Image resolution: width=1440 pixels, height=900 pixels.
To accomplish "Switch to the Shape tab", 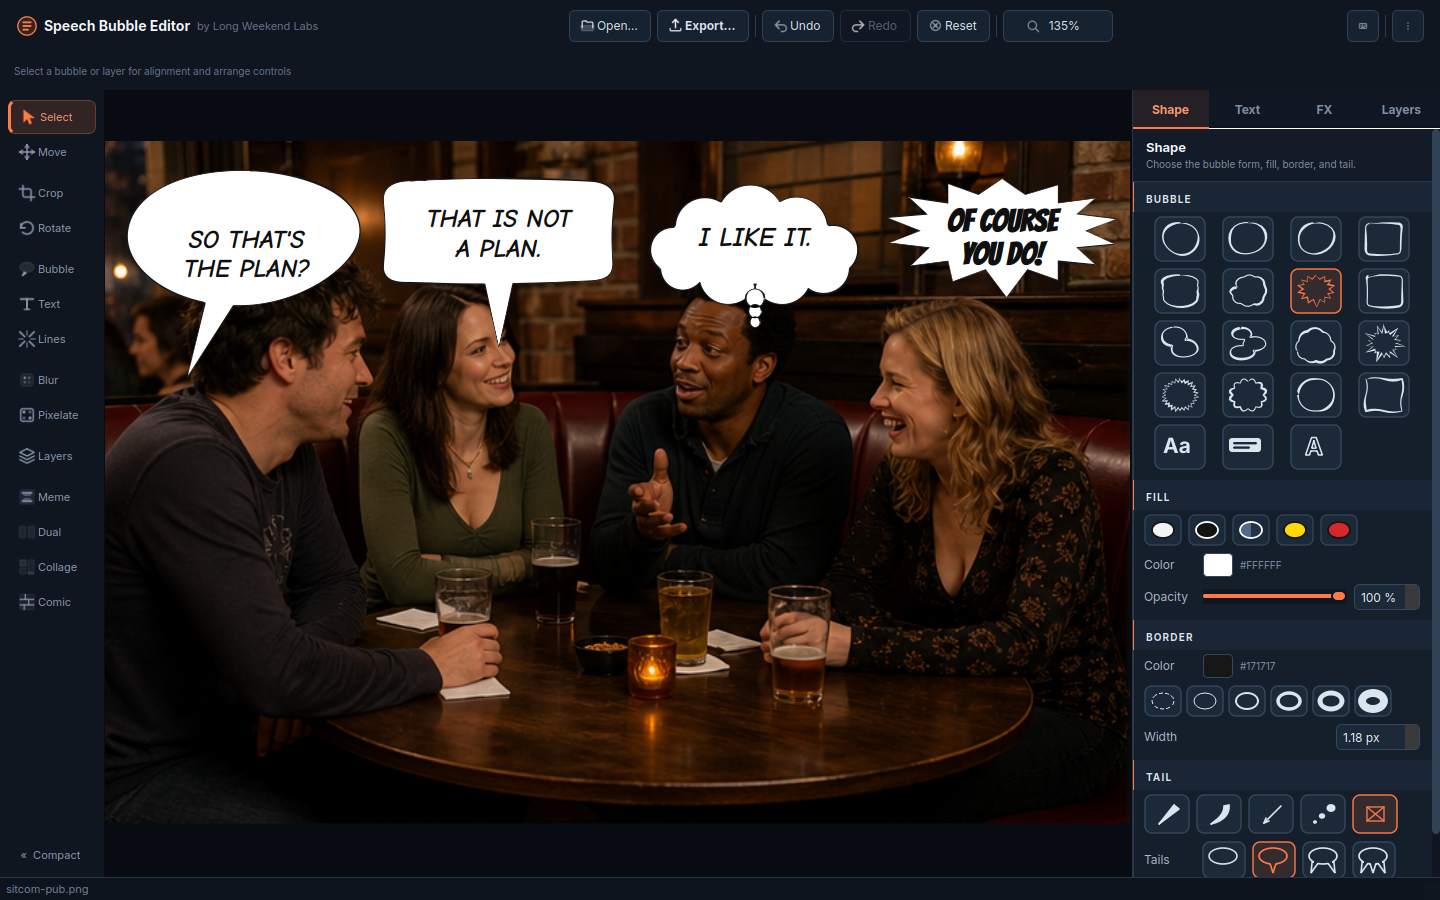I will [x=1170, y=110].
